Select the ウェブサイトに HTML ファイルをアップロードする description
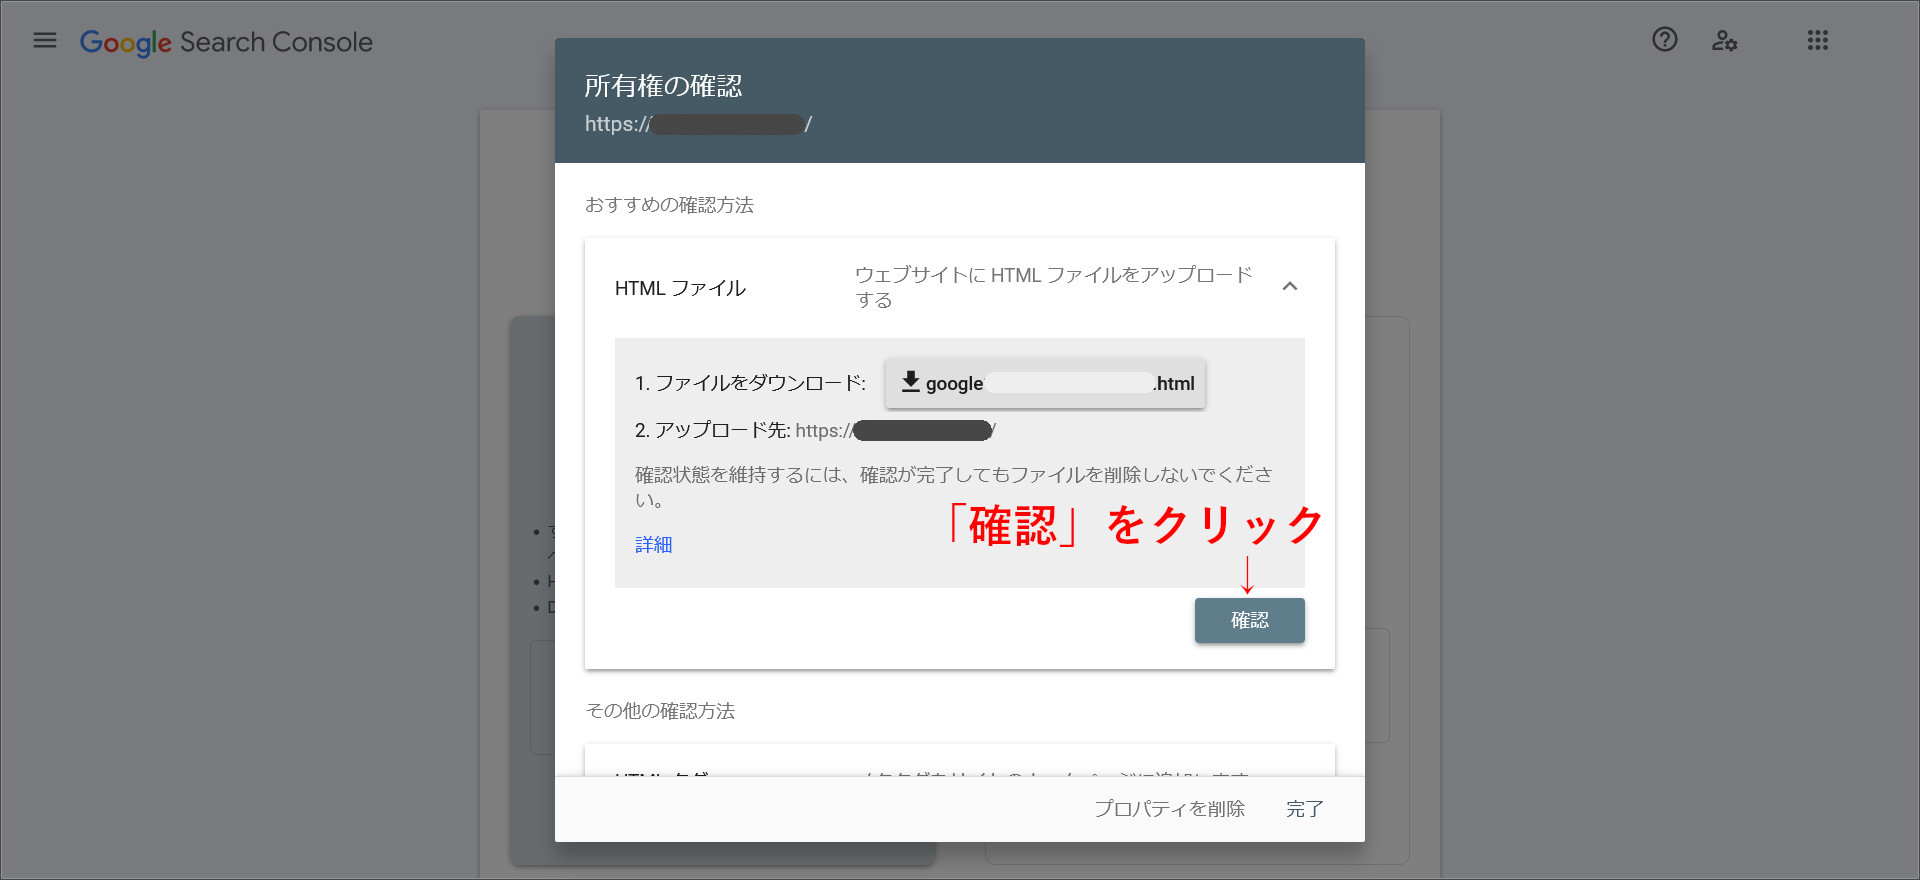This screenshot has height=880, width=1920. (1054, 287)
